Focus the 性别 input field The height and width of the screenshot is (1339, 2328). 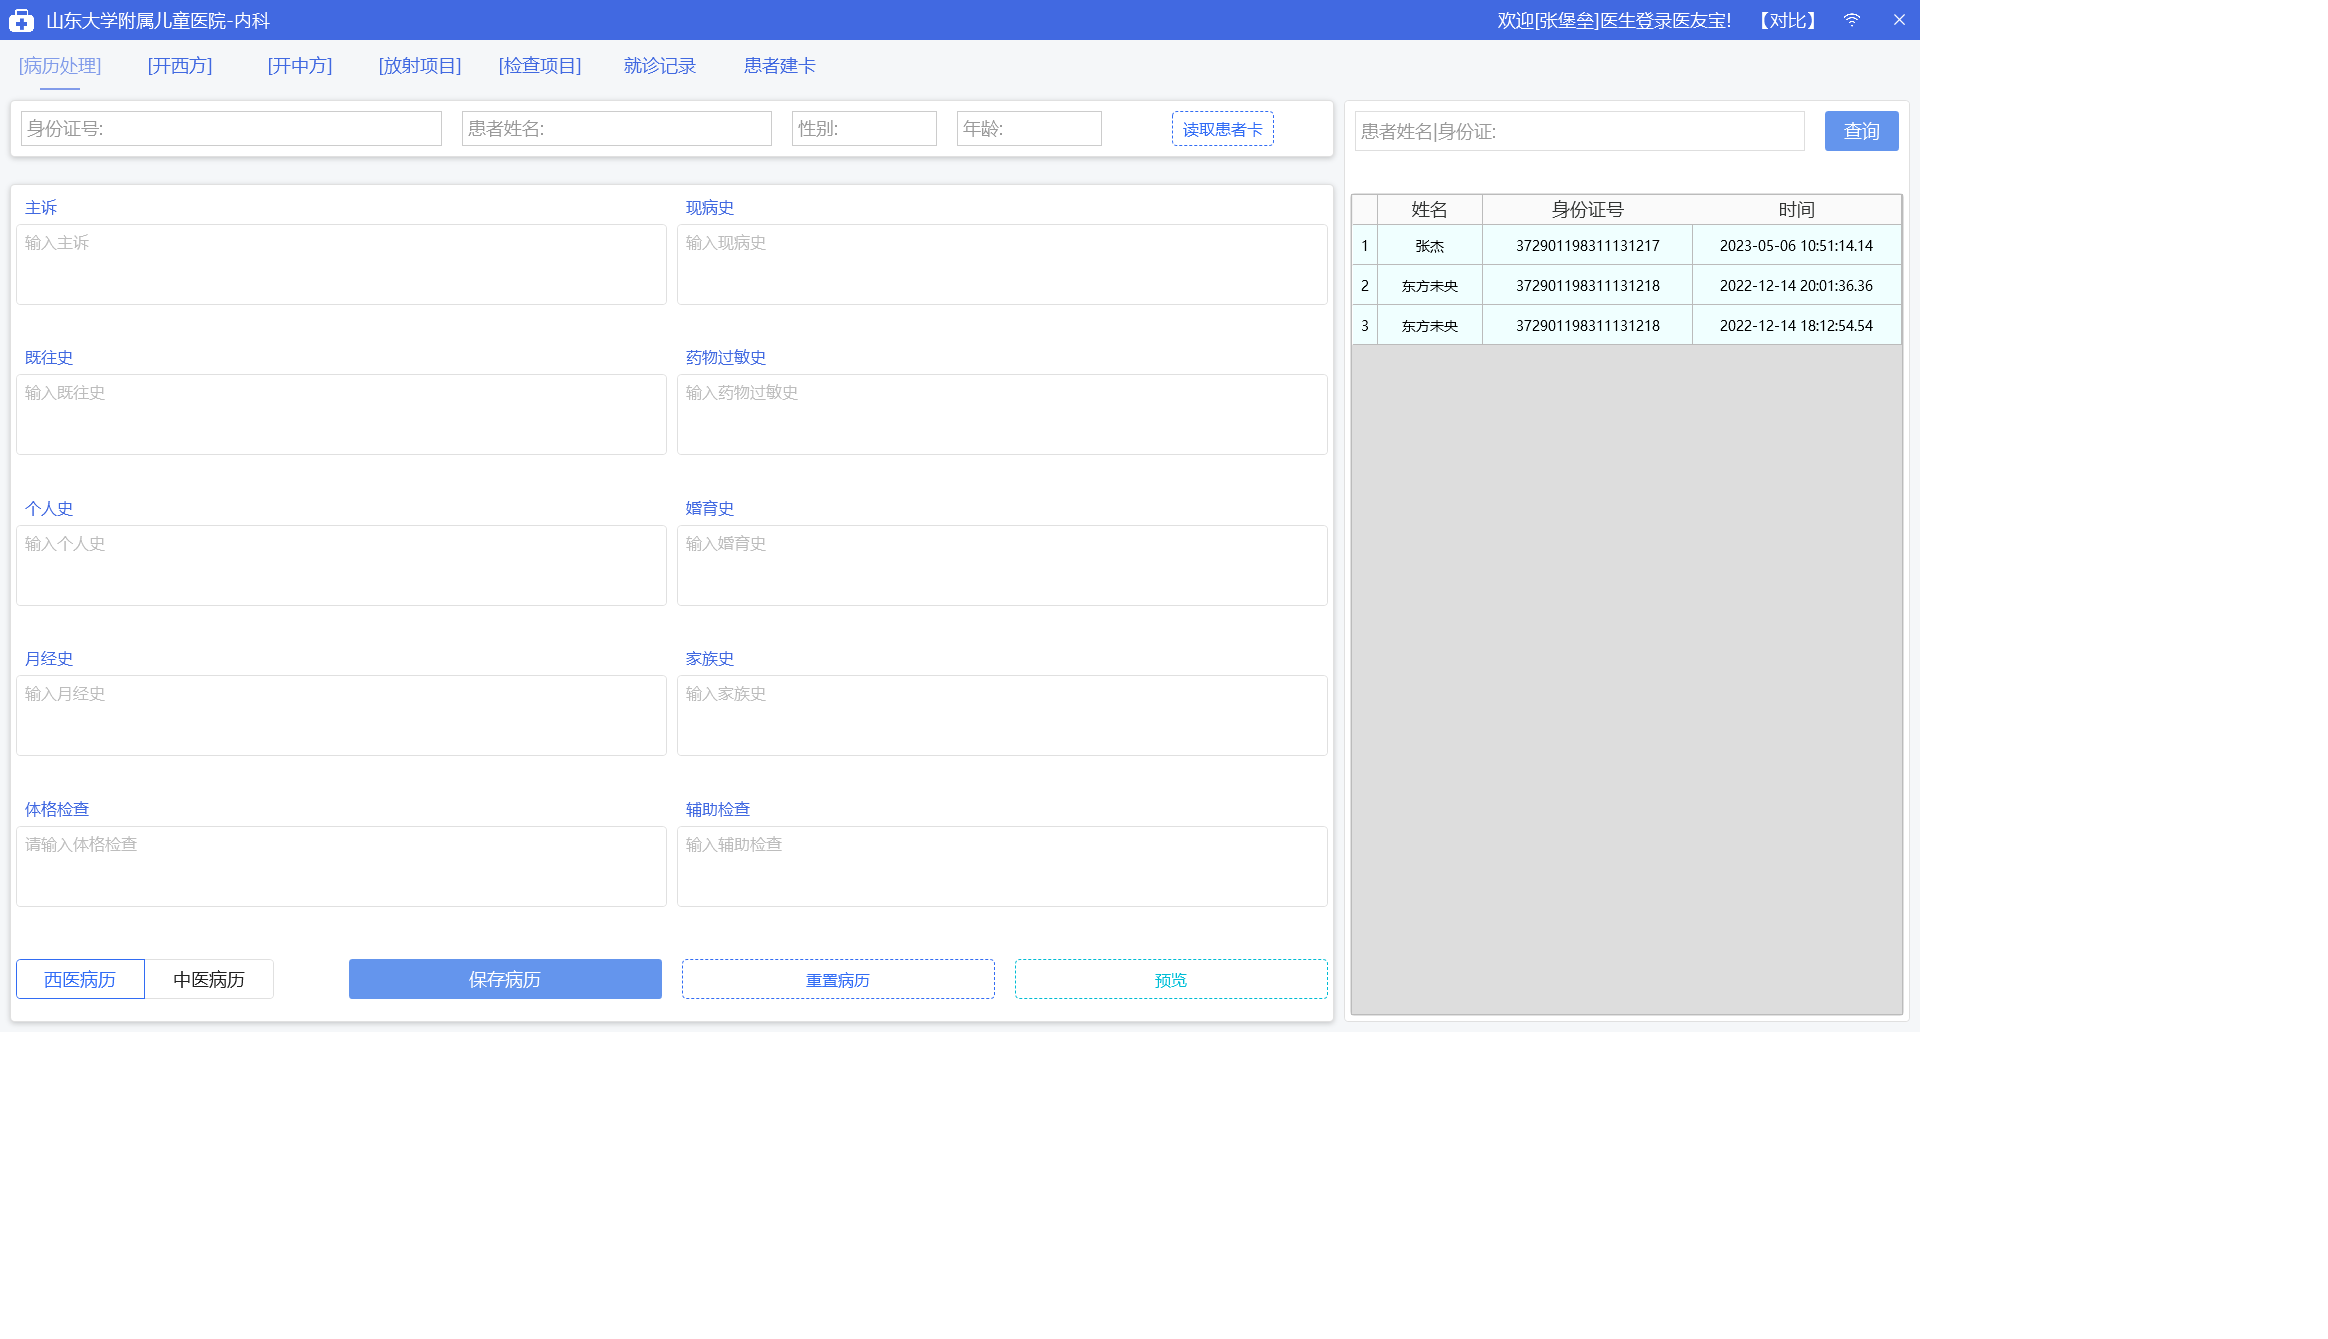(864, 129)
